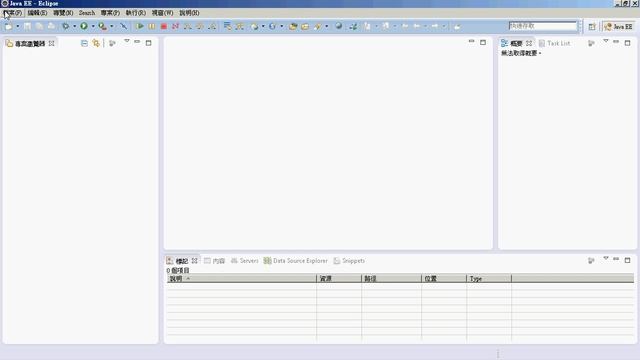Expand the External Tools dropdown arrow
The height and width of the screenshot is (360, 640).
111,27
